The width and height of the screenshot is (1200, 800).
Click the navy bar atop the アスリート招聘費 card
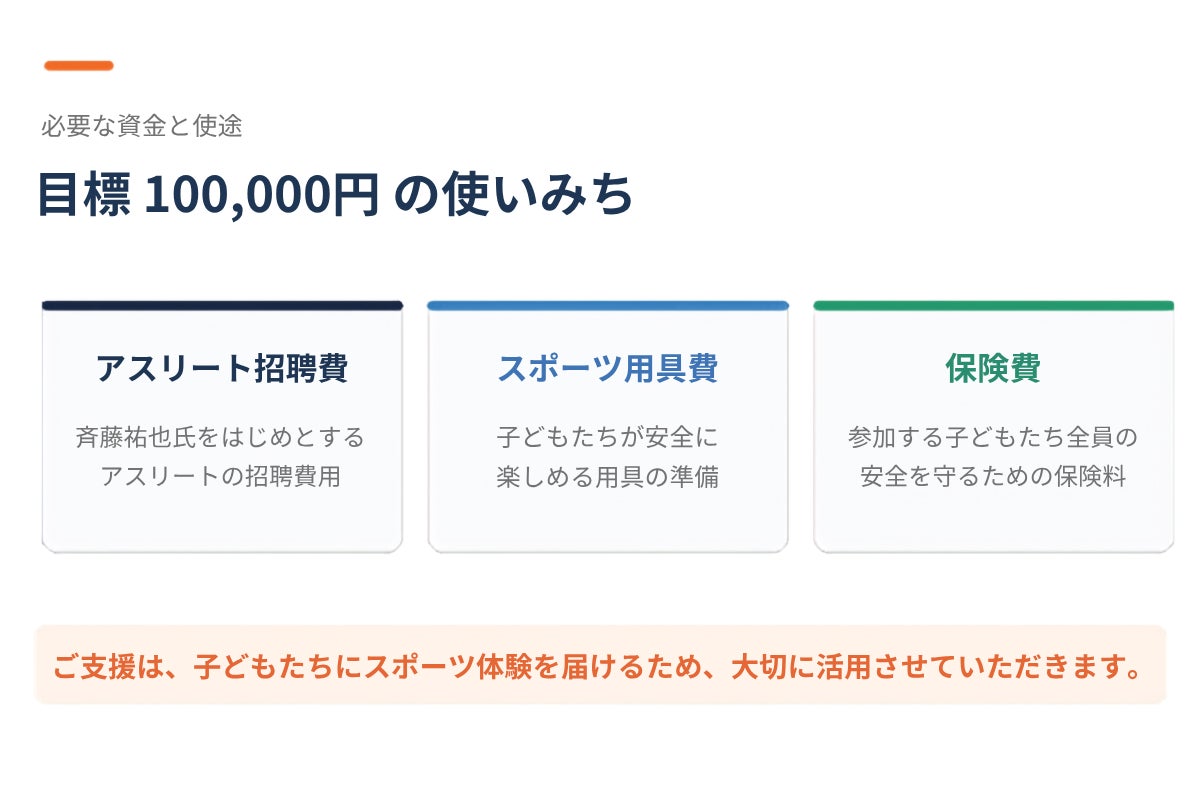point(222,305)
